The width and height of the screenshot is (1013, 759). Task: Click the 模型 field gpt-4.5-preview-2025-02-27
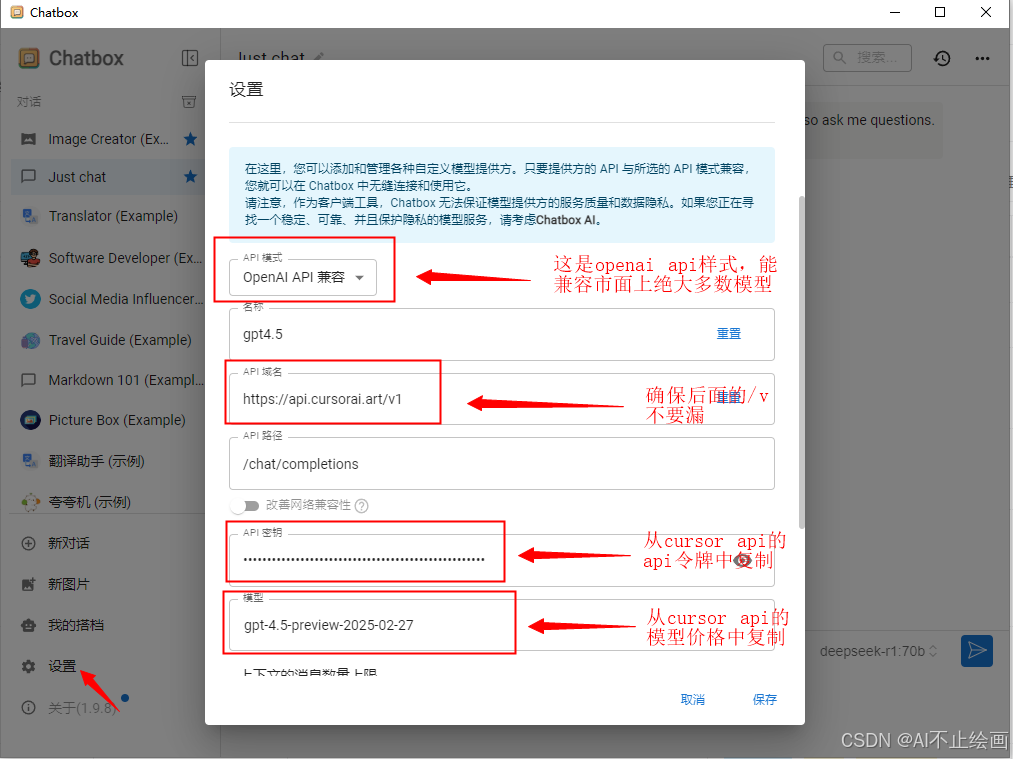tap(501, 625)
